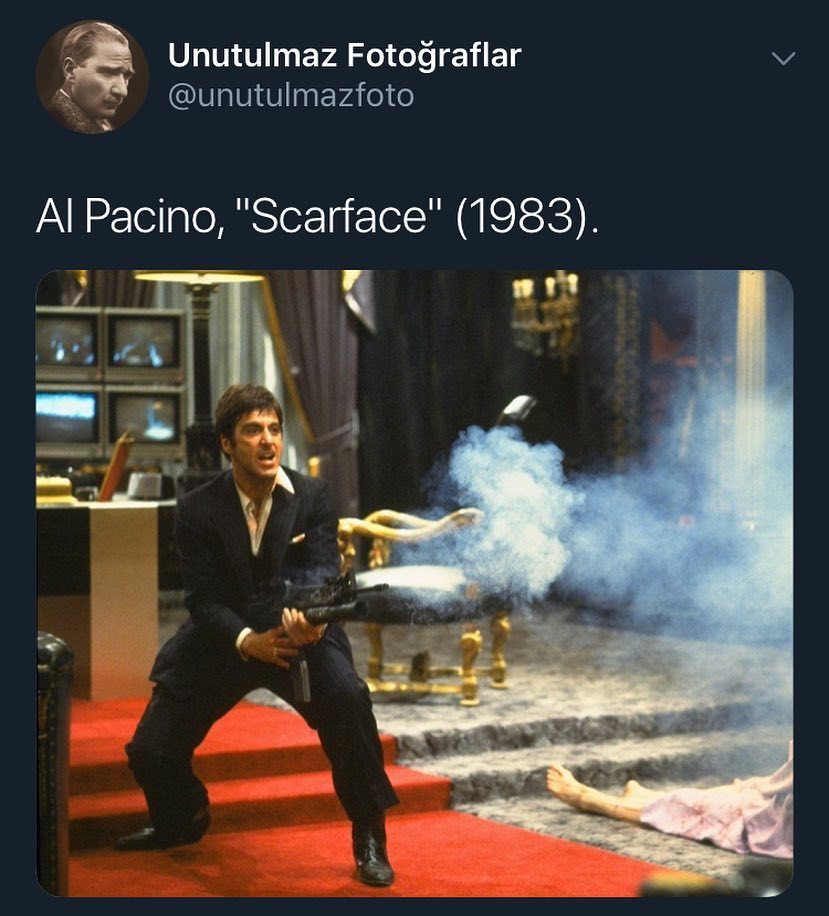Click the year (1983) in the tweet

526,217
